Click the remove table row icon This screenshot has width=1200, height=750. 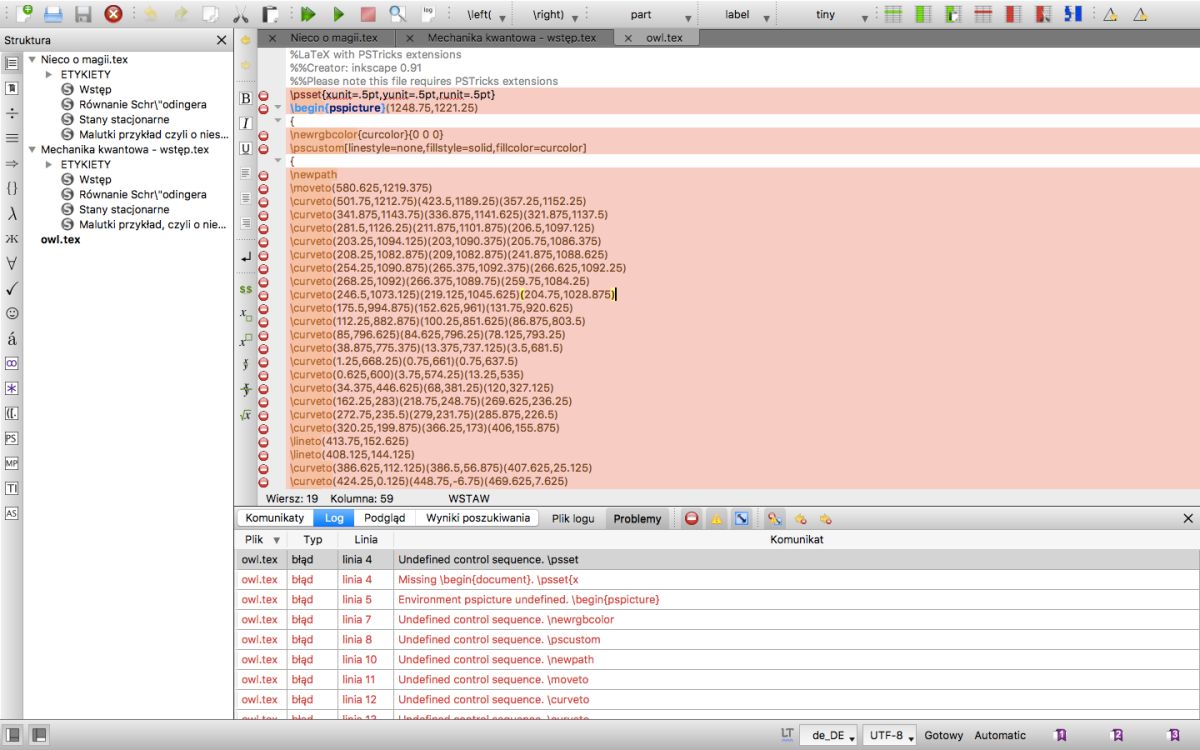pos(983,14)
